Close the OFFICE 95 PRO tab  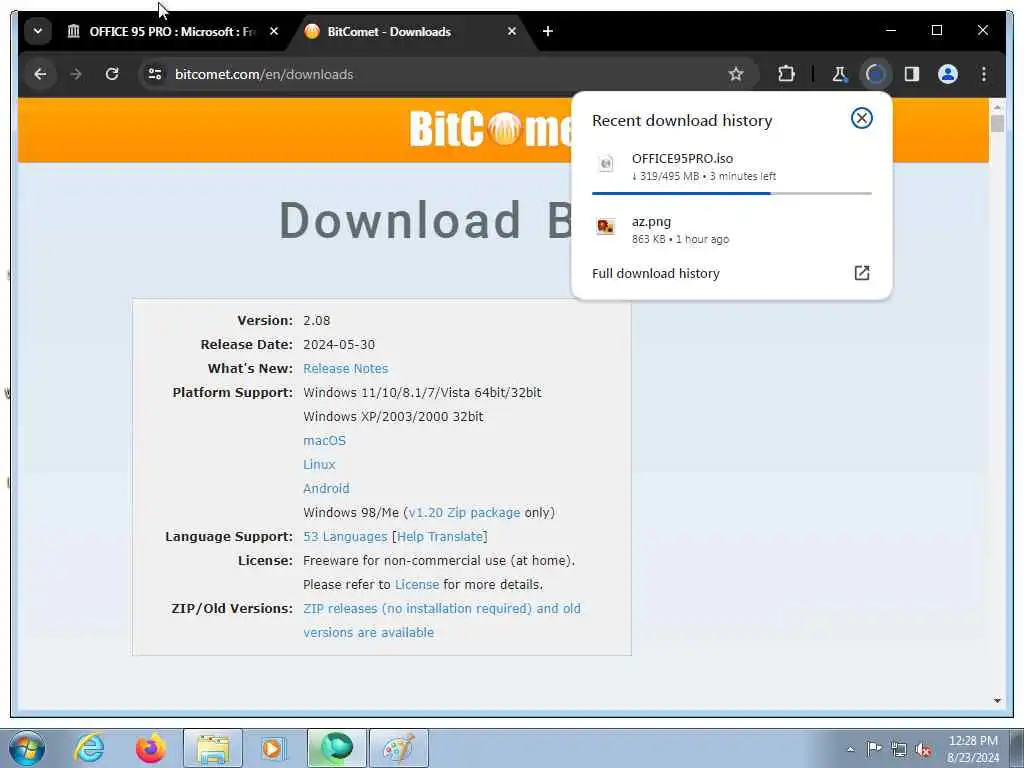(x=274, y=31)
